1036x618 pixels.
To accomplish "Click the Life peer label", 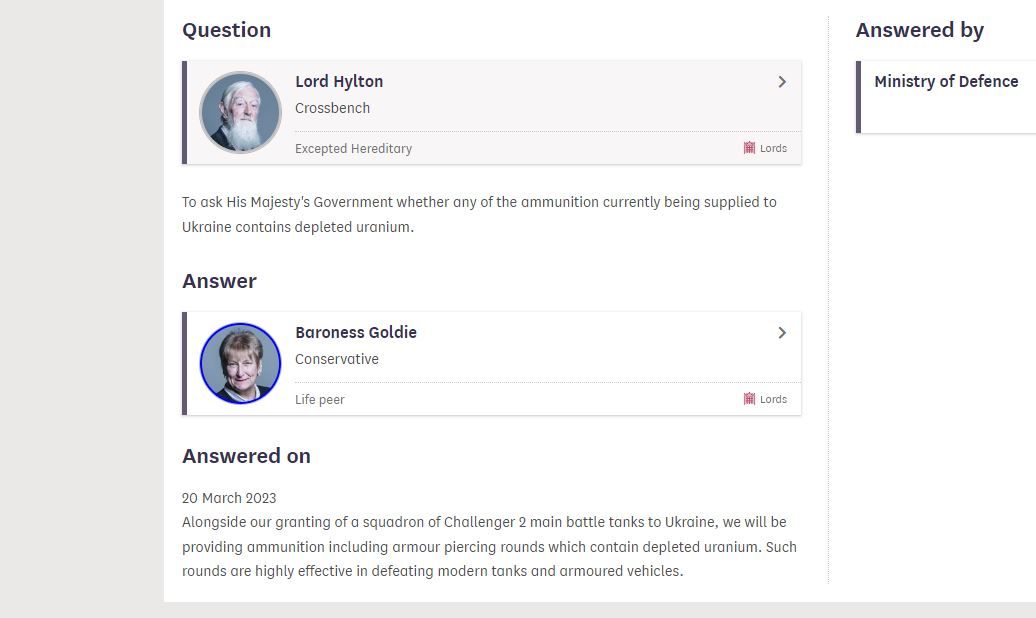I will coord(320,400).
